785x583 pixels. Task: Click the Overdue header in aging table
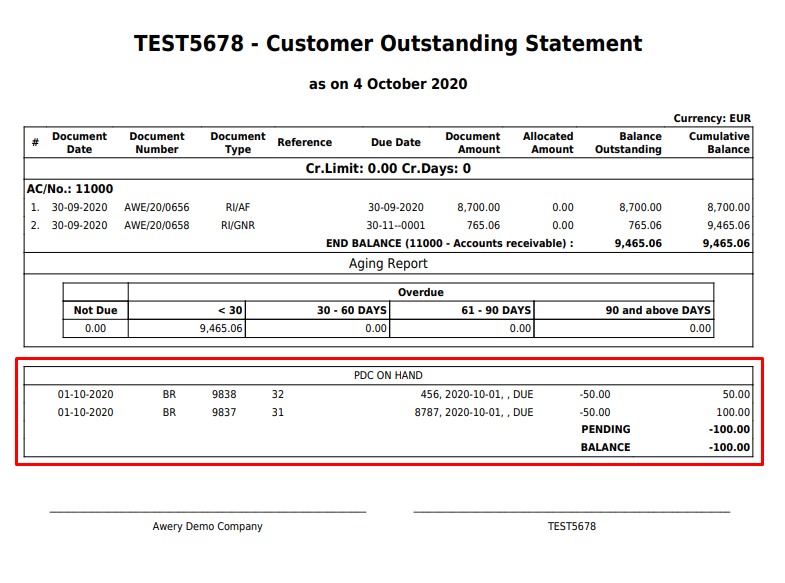coord(421,292)
